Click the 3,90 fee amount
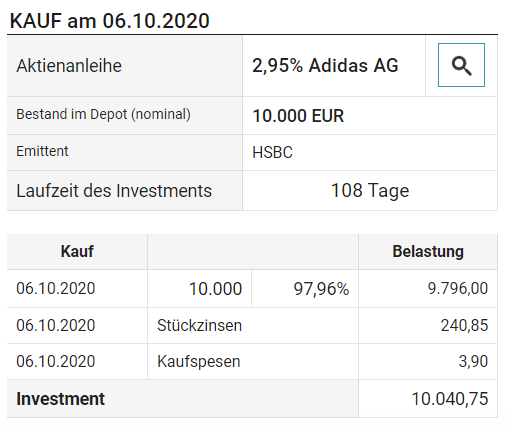This screenshot has width=509, height=430. pos(473,361)
